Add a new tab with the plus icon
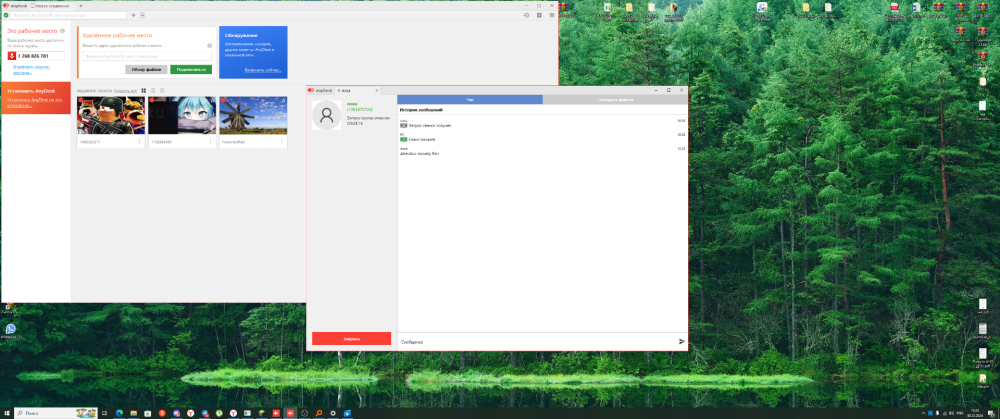 pyautogui.click(x=80, y=5)
